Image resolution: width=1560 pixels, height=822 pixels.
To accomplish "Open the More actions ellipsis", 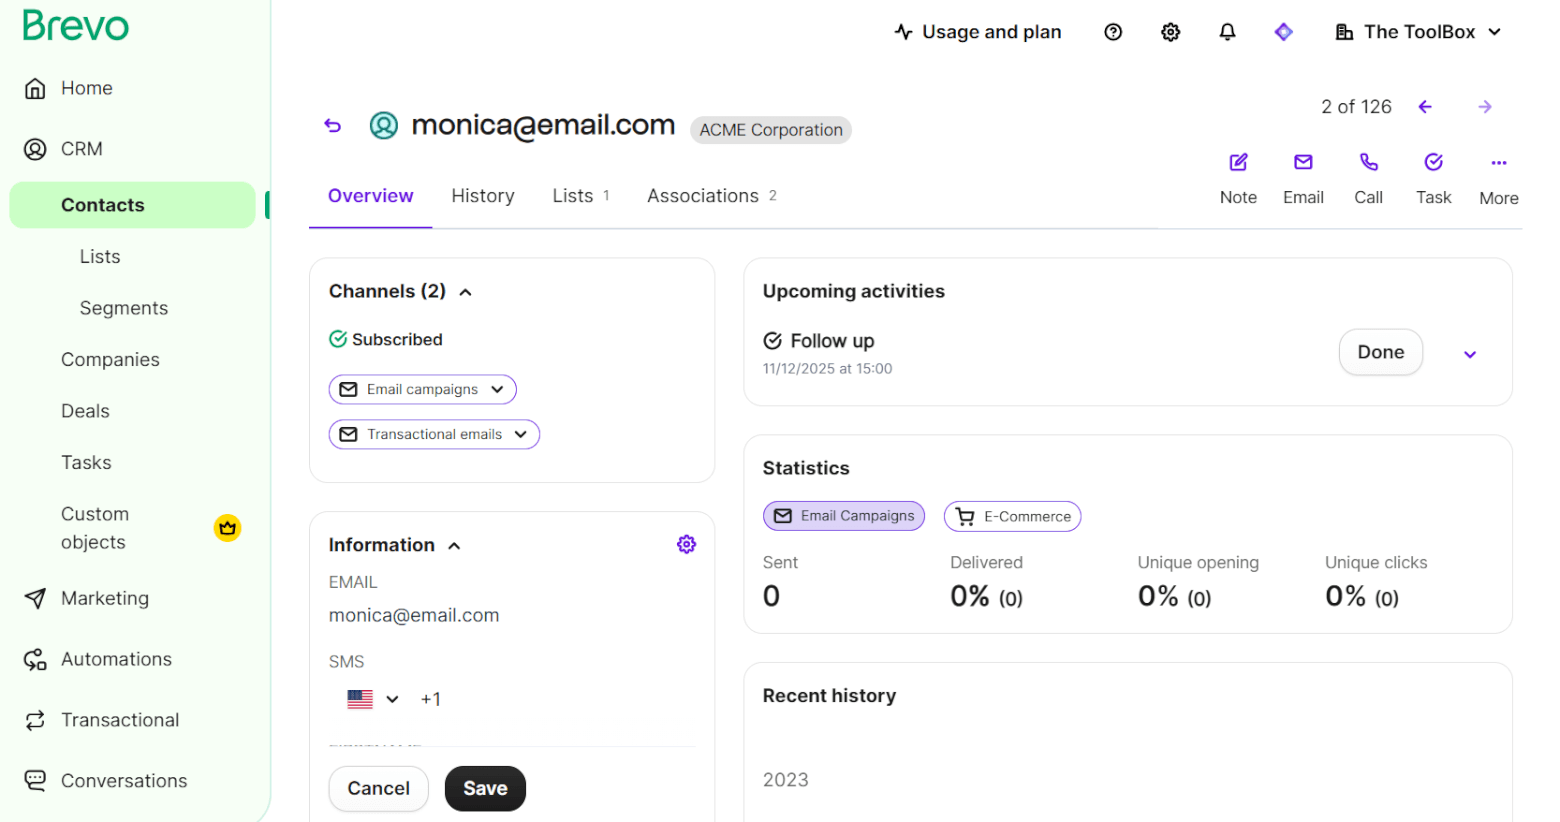I will pyautogui.click(x=1498, y=163).
